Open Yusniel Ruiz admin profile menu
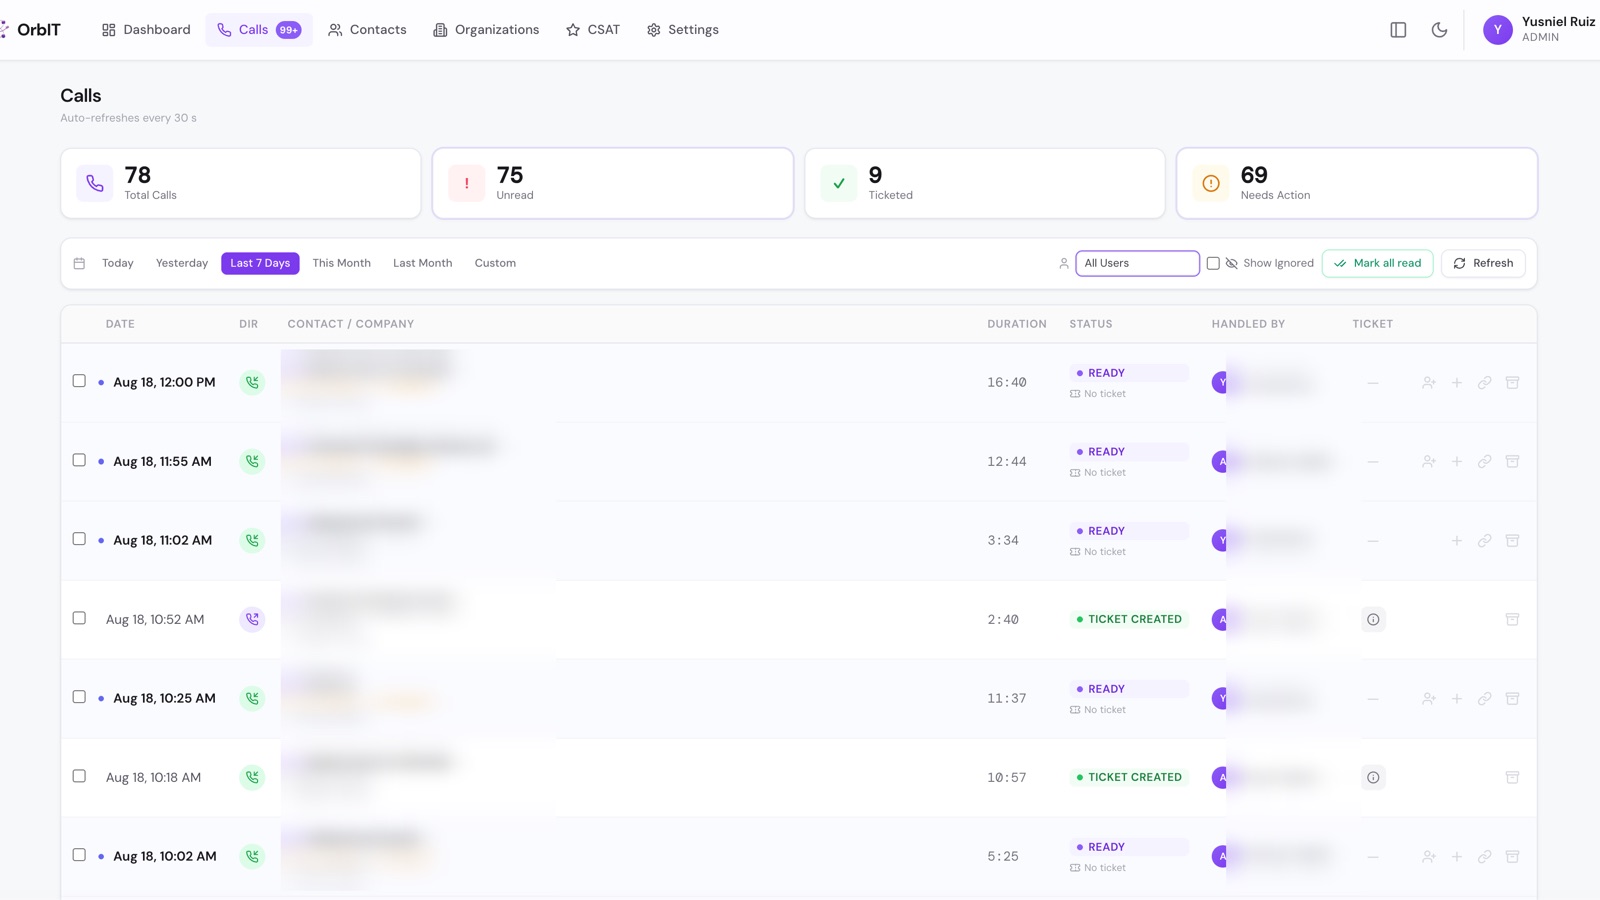 1539,30
